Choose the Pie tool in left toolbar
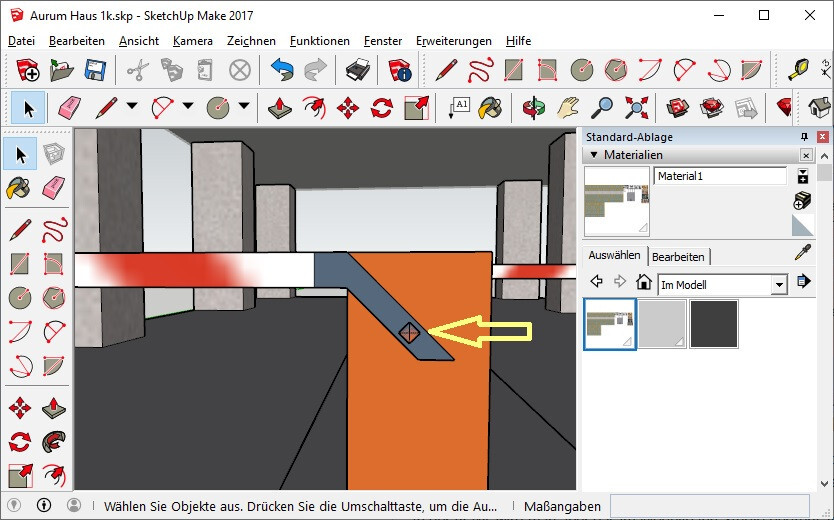The image size is (834, 520). tap(54, 365)
